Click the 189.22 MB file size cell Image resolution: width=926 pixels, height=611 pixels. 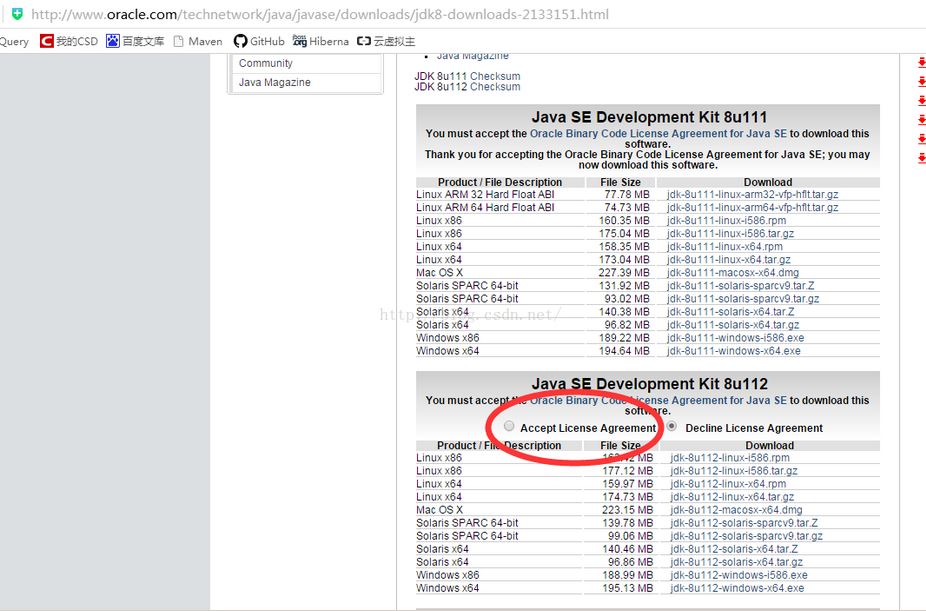click(x=624, y=338)
